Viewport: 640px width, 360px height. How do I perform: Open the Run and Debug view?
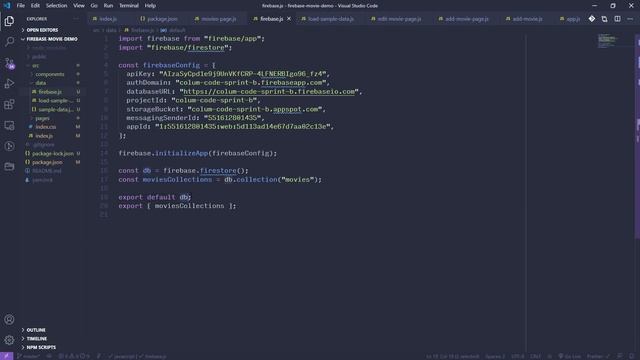pyautogui.click(x=9, y=84)
